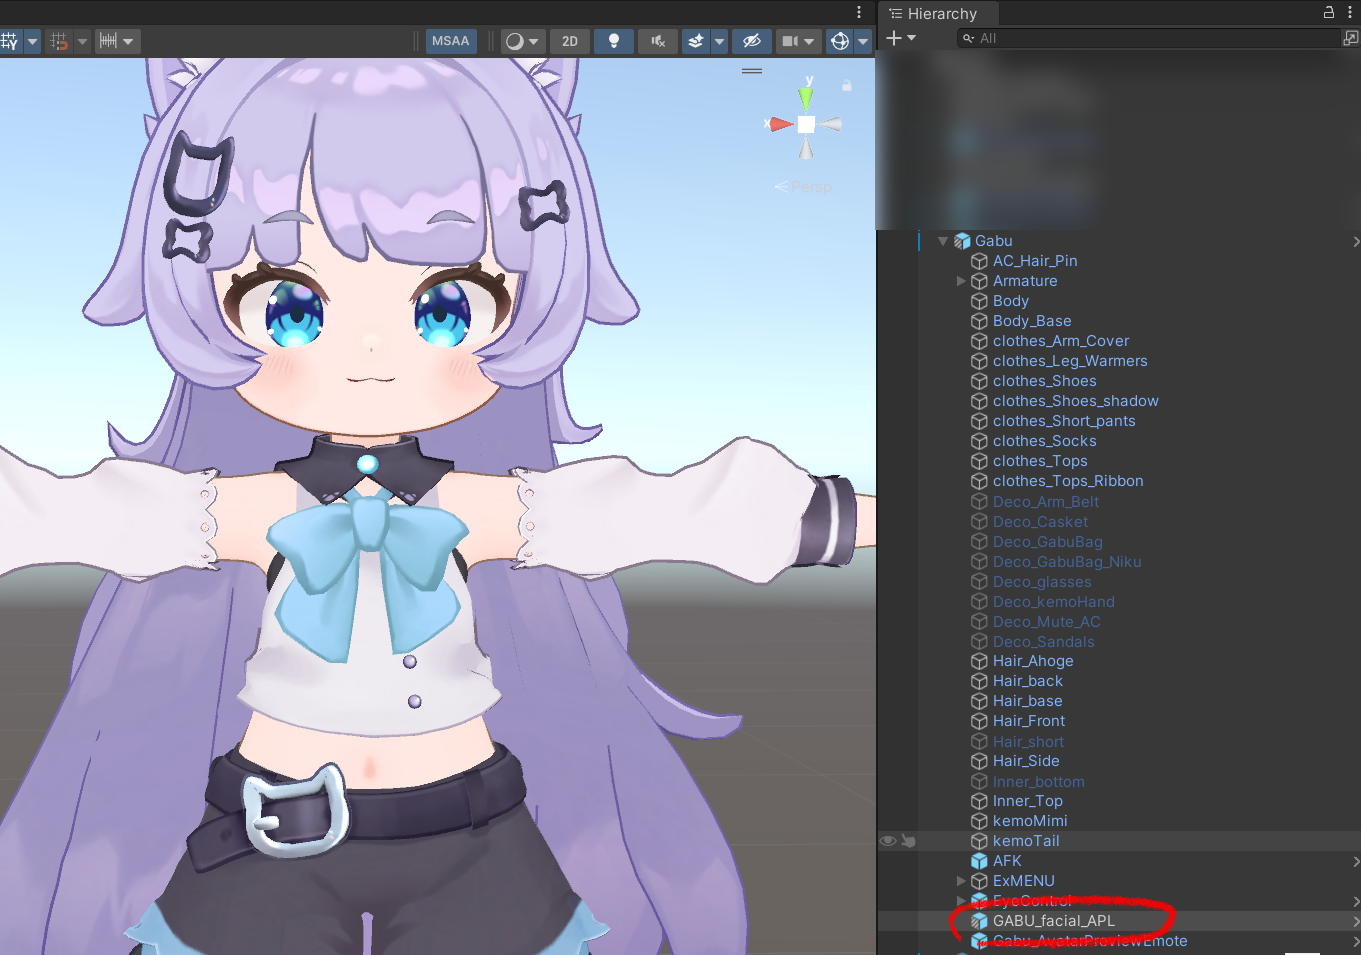
Task: Open the shading draw mode dropdown
Action: (x=522, y=41)
